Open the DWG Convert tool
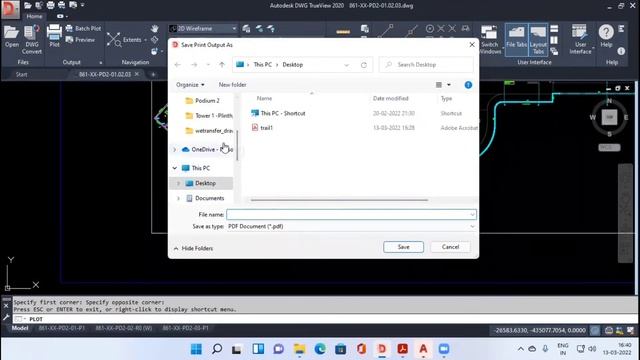Viewport: 640px width, 360px height. coord(32,40)
